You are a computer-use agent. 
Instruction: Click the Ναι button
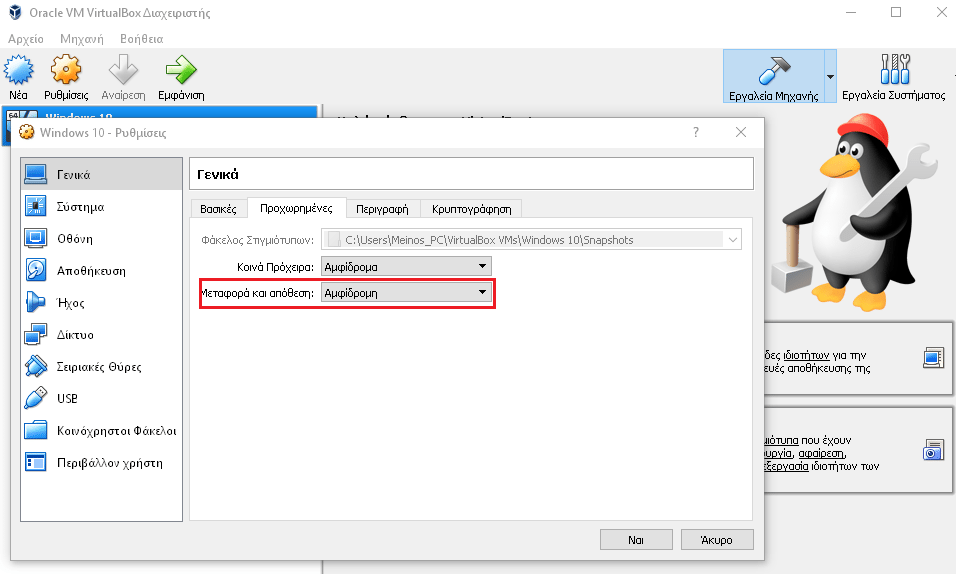pos(636,540)
